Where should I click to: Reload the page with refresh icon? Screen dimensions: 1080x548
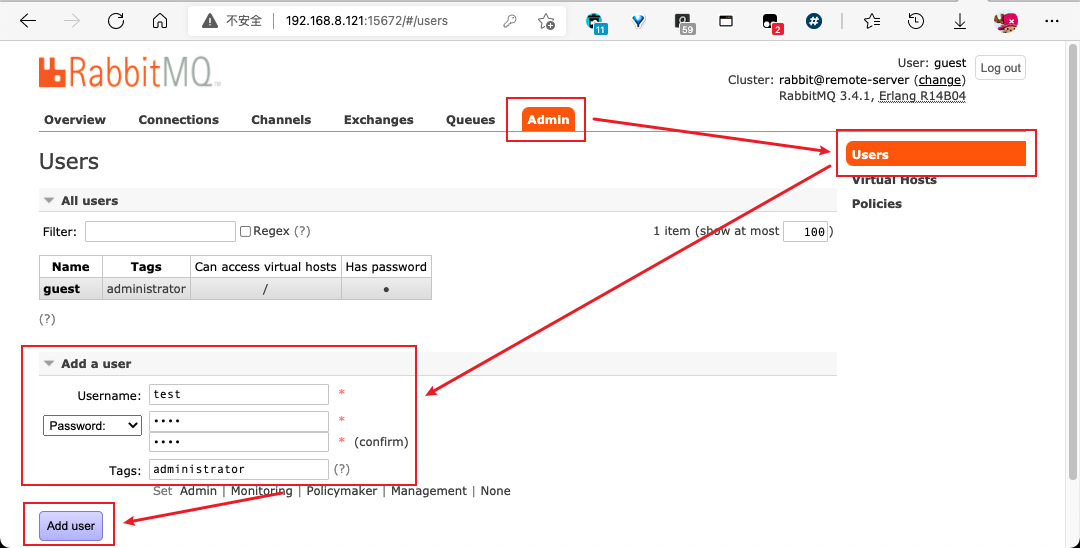tap(116, 21)
